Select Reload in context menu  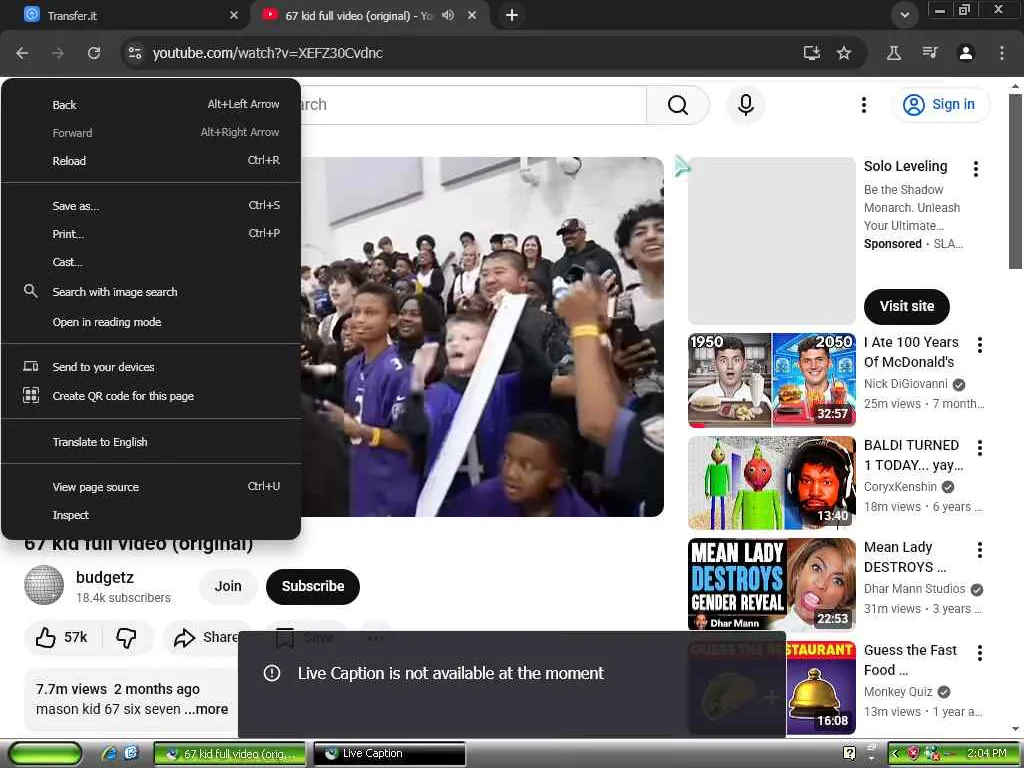coord(151,161)
